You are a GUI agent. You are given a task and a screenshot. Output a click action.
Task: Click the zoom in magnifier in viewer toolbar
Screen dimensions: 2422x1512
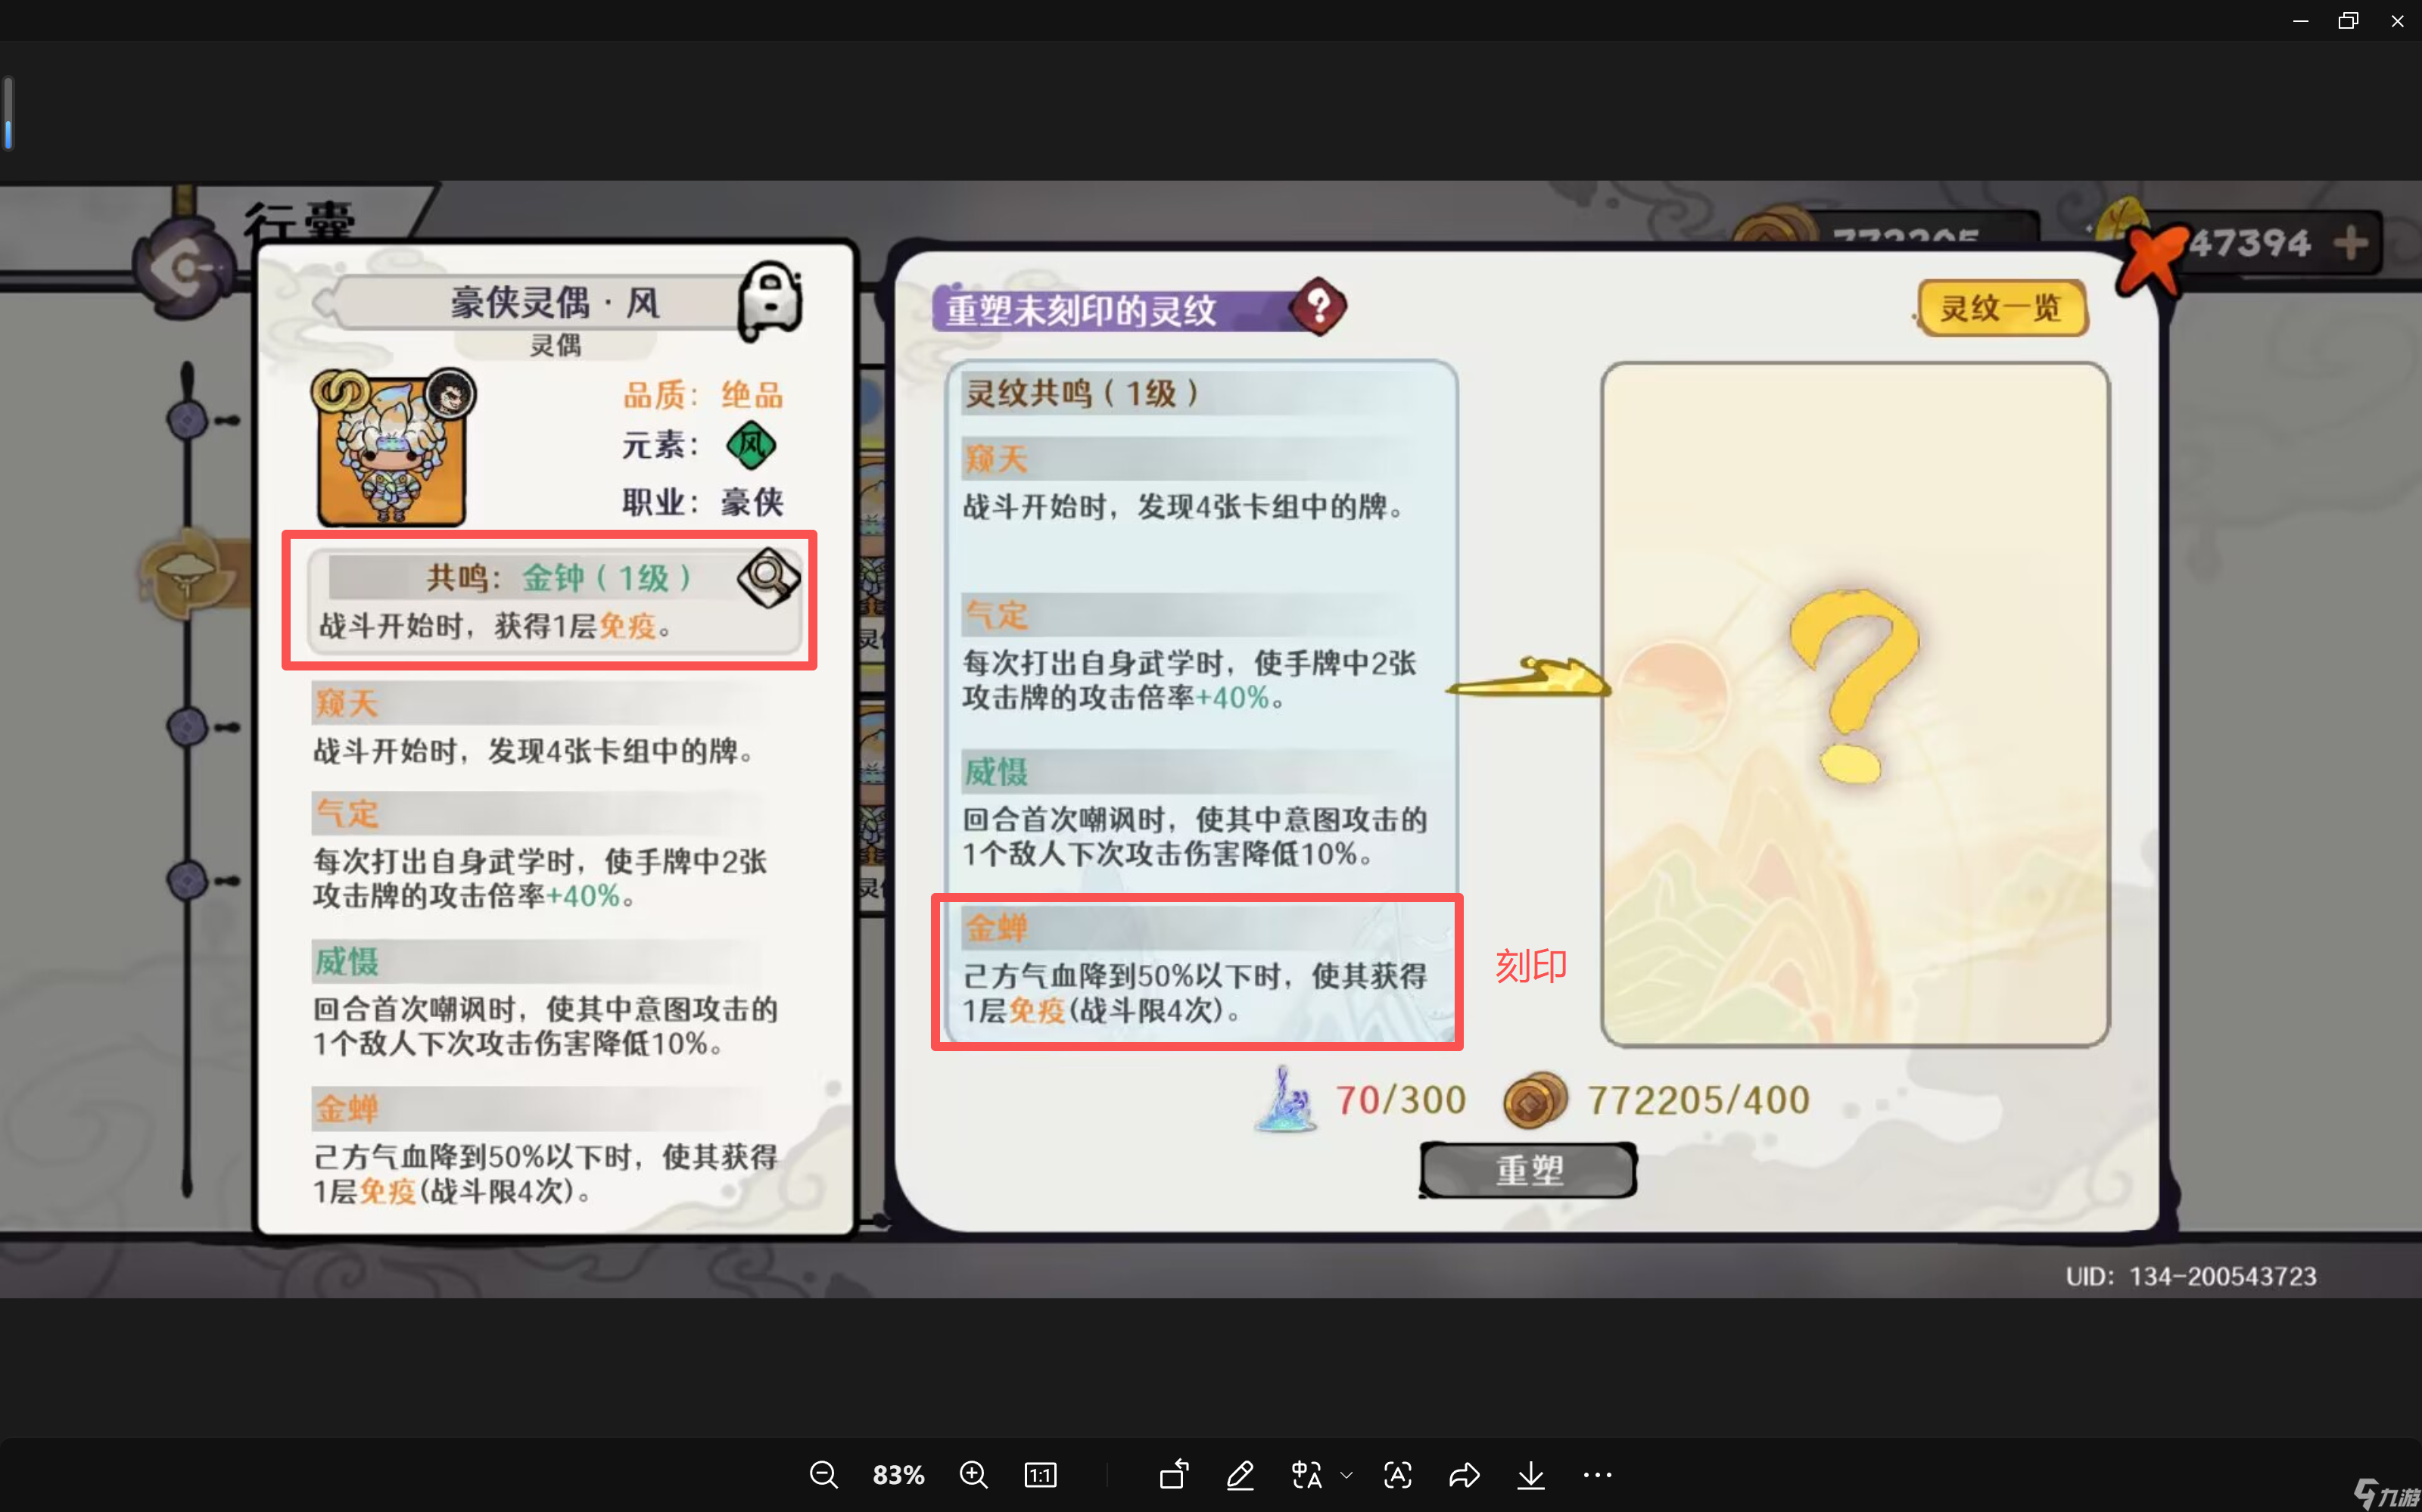973,1475
